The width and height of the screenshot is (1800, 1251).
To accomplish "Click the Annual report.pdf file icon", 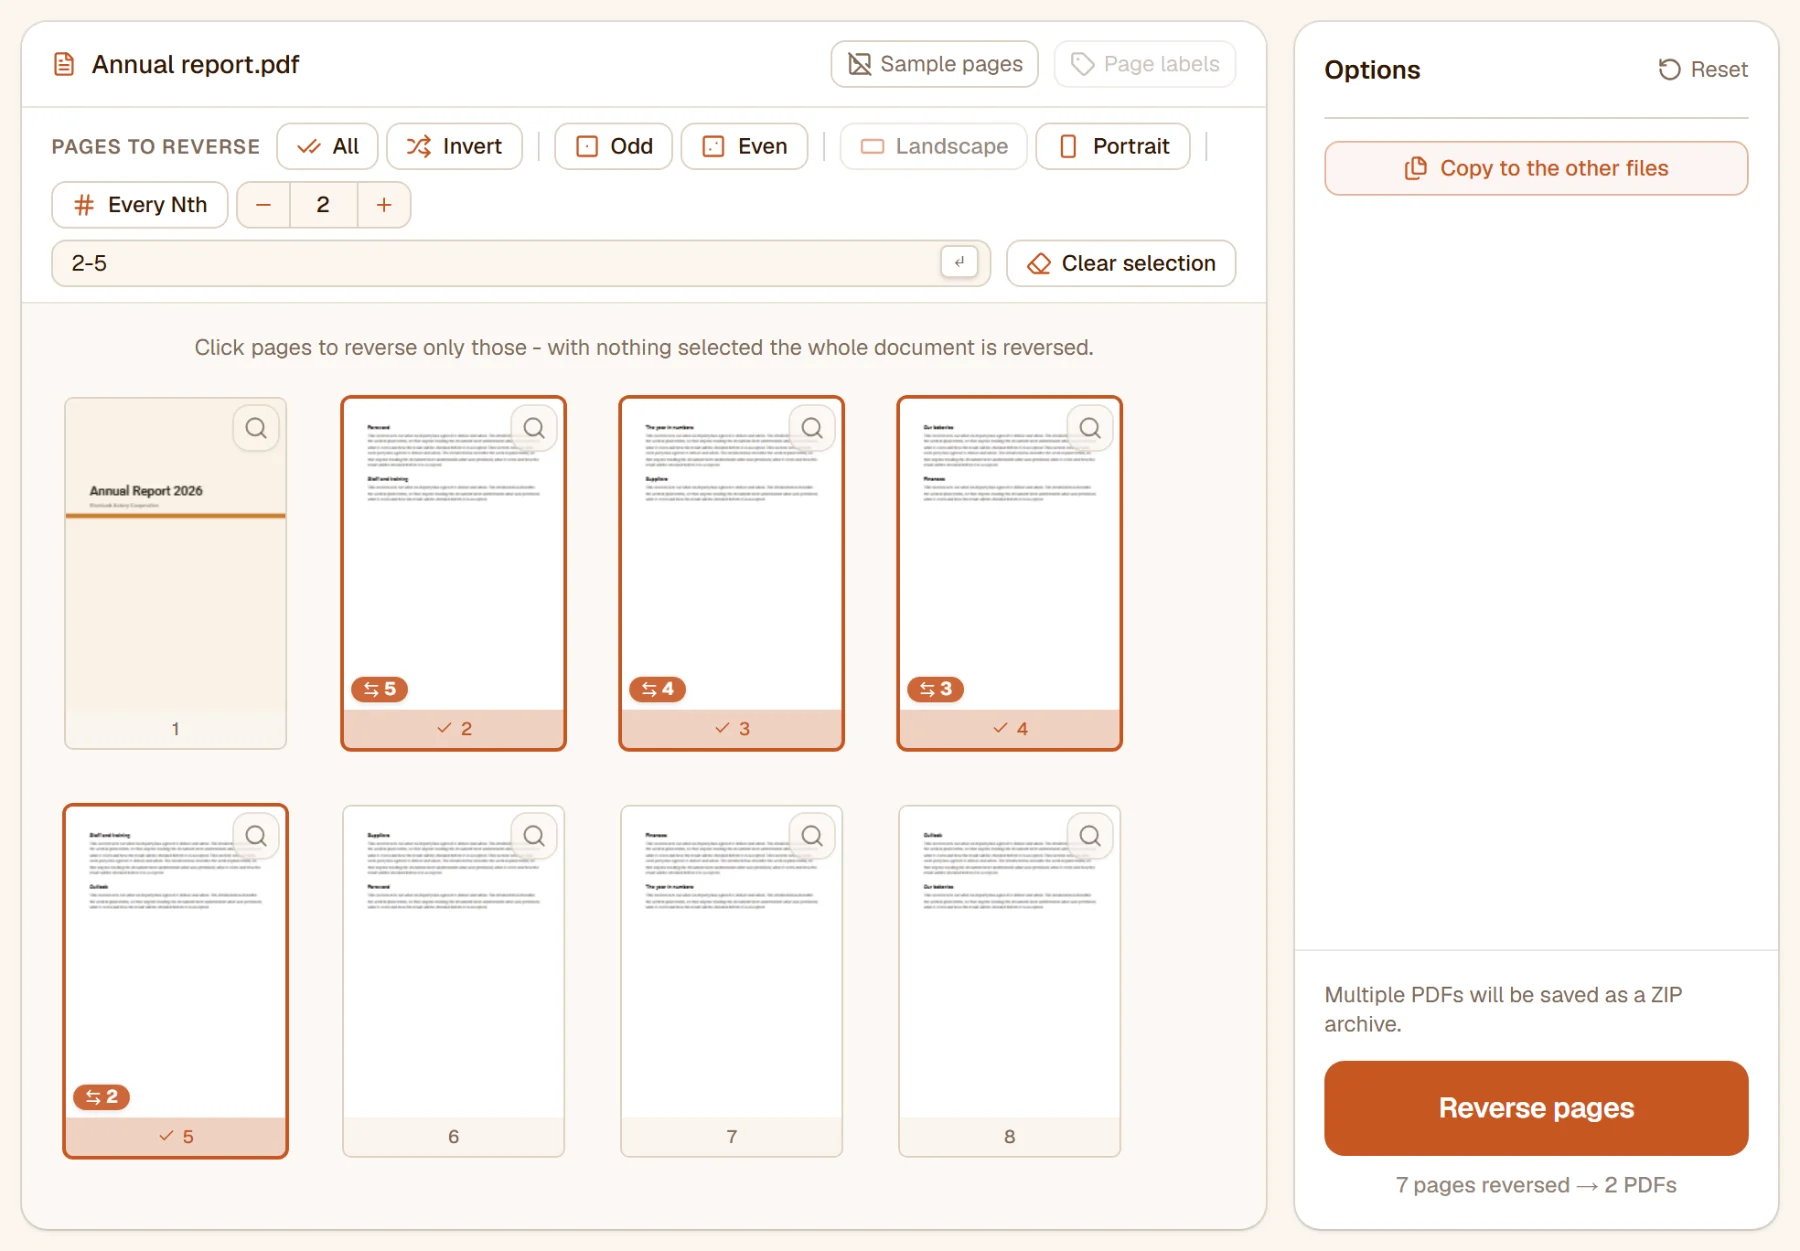I will (64, 65).
